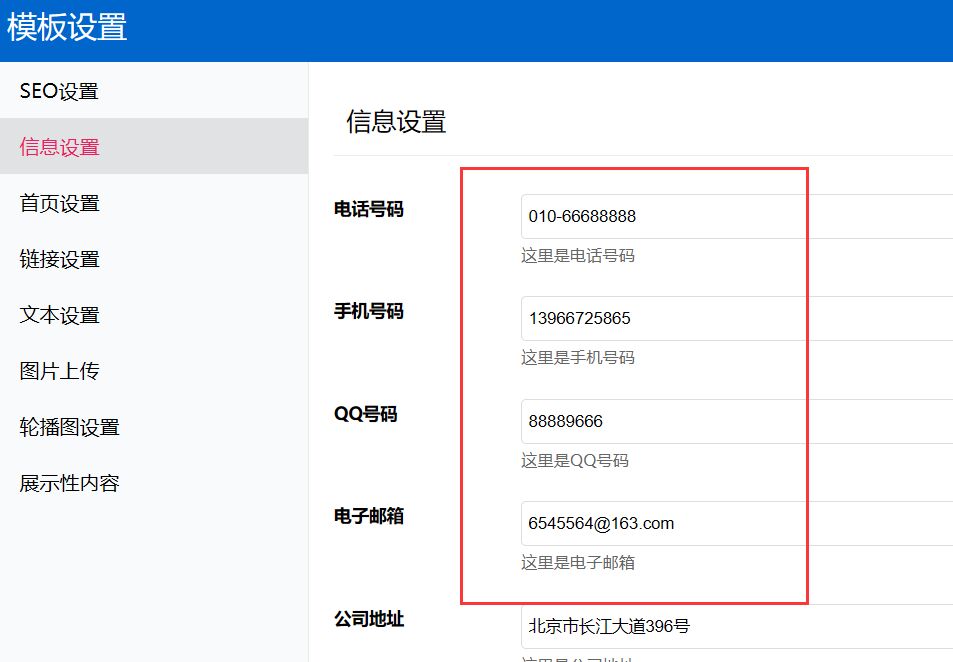Viewport: 953px width, 662px height.
Task: Click the 手机号码 field label
Action: pos(366,310)
